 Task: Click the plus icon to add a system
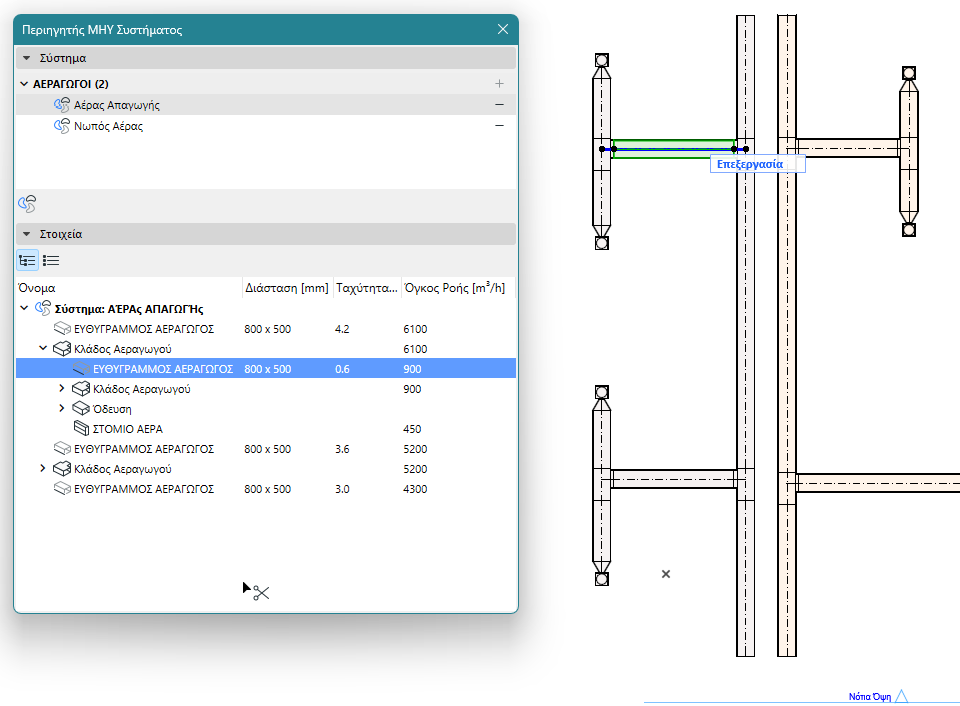[499, 84]
